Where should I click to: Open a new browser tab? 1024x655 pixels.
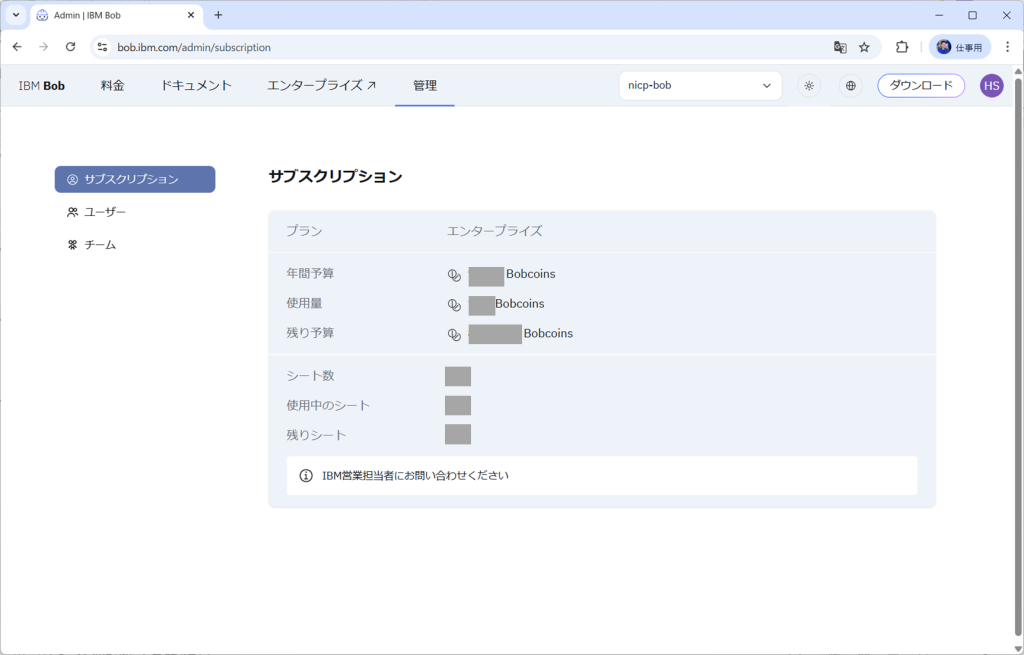pyautogui.click(x=218, y=15)
